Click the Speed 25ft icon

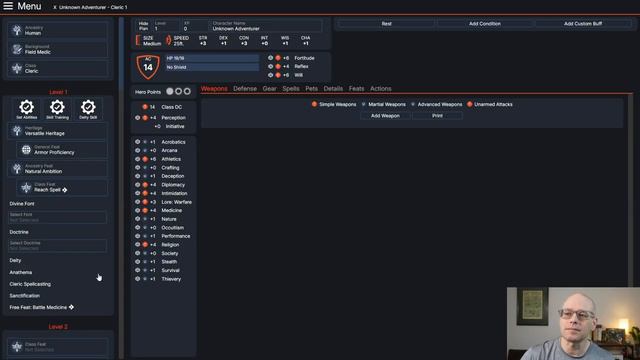coord(168,40)
